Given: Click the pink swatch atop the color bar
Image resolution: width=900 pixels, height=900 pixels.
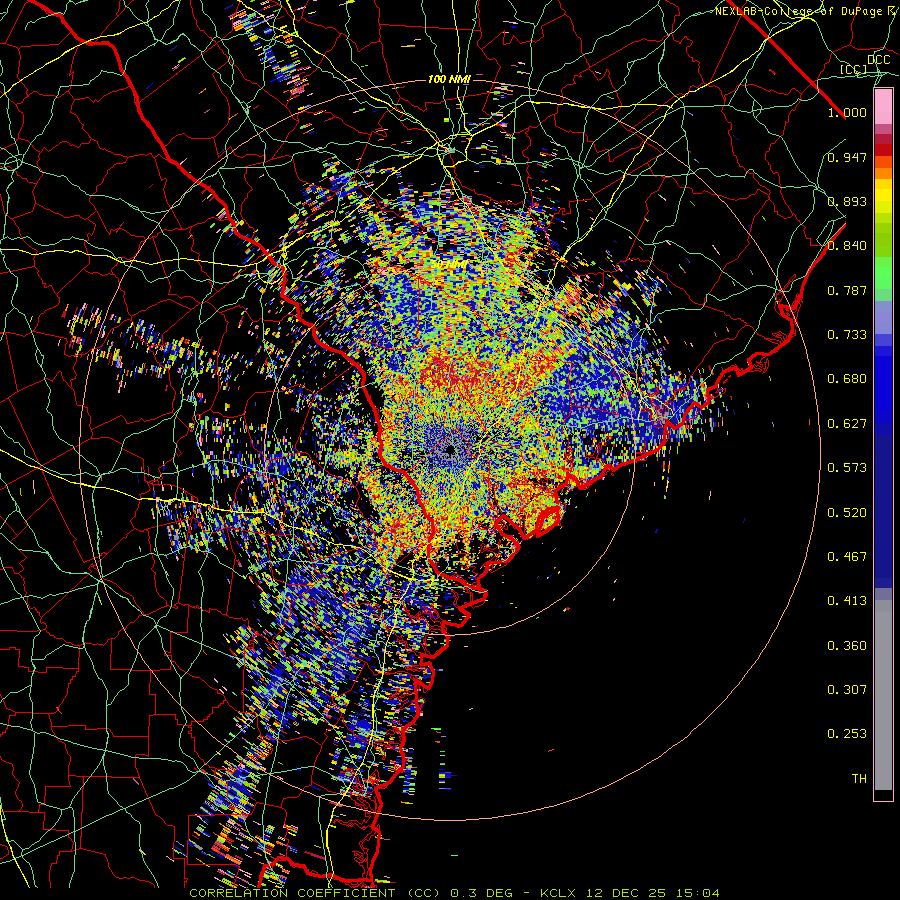Looking at the screenshot, I should [x=883, y=107].
